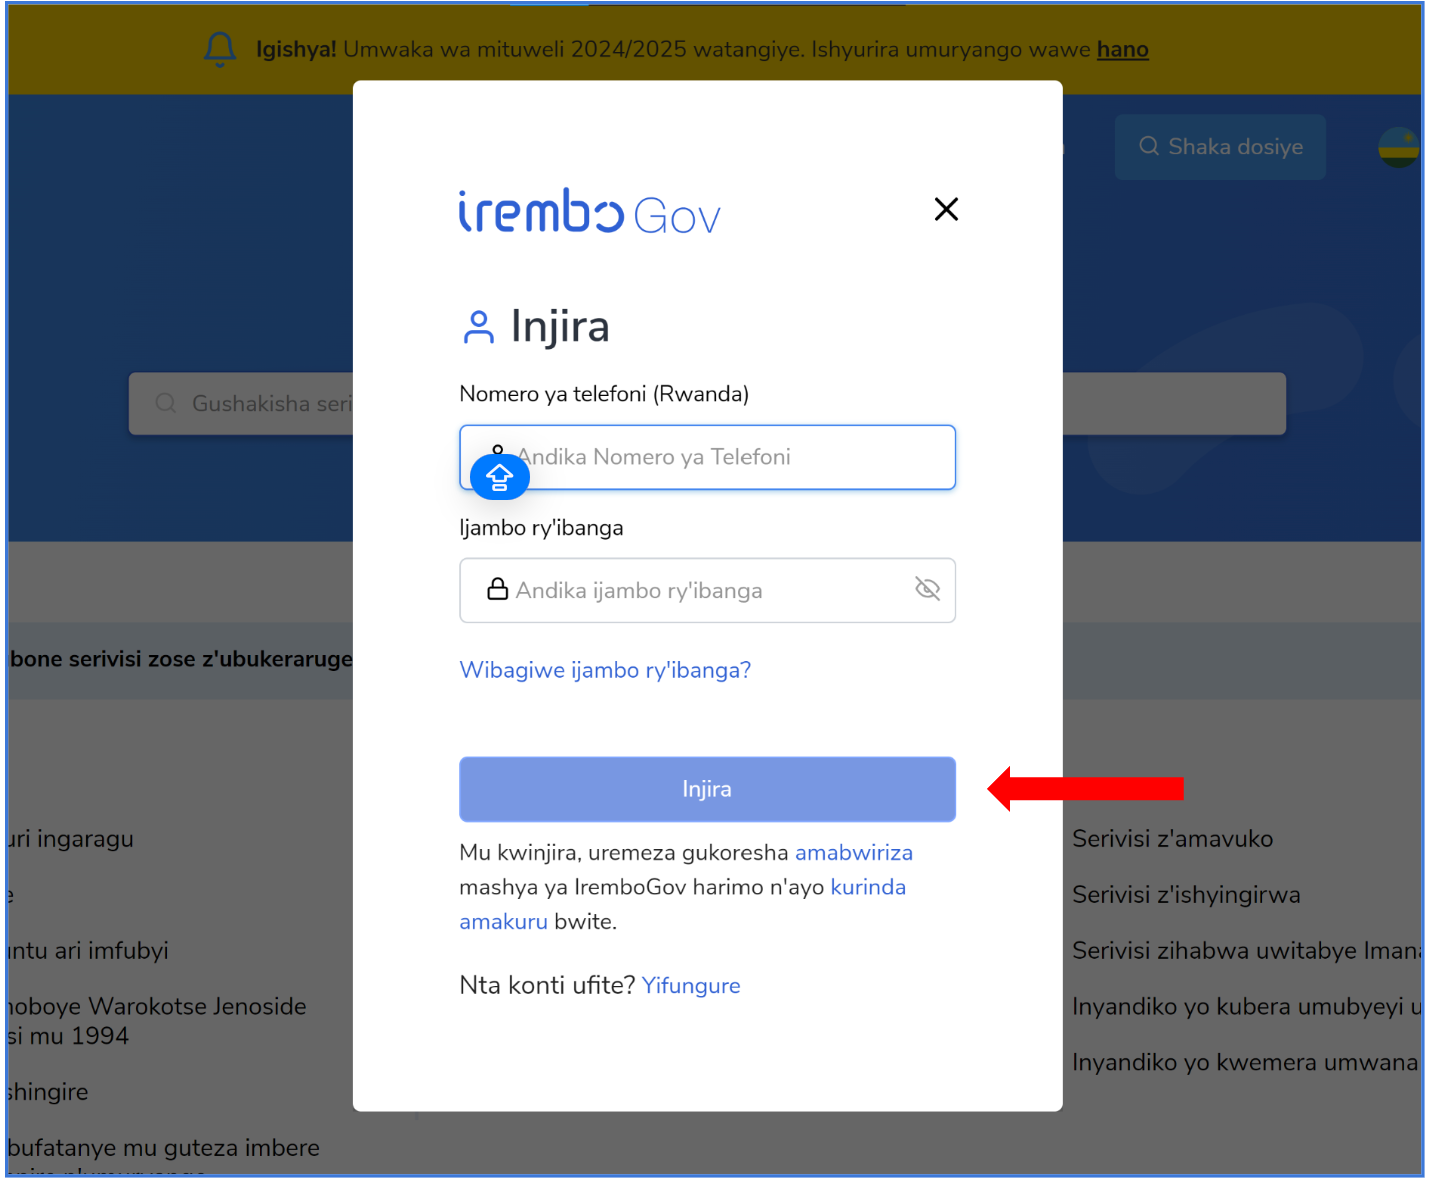Toggle password visibility eye icon

point(927,589)
